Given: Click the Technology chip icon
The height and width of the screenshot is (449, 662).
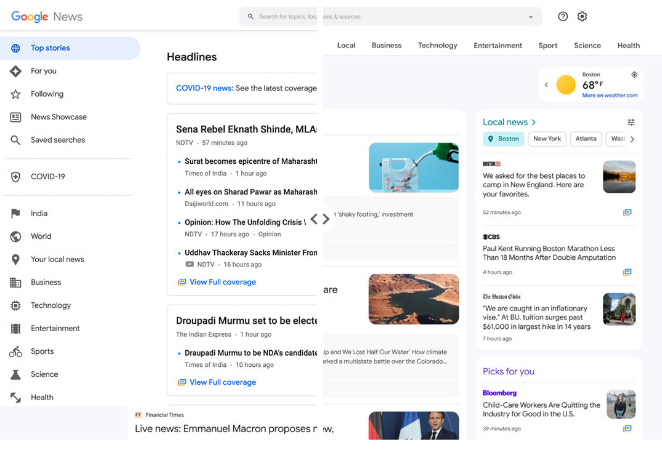Looking at the screenshot, I should [16, 305].
